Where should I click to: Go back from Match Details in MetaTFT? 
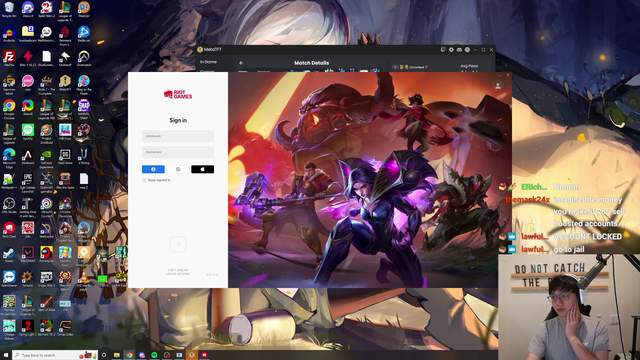(241, 63)
